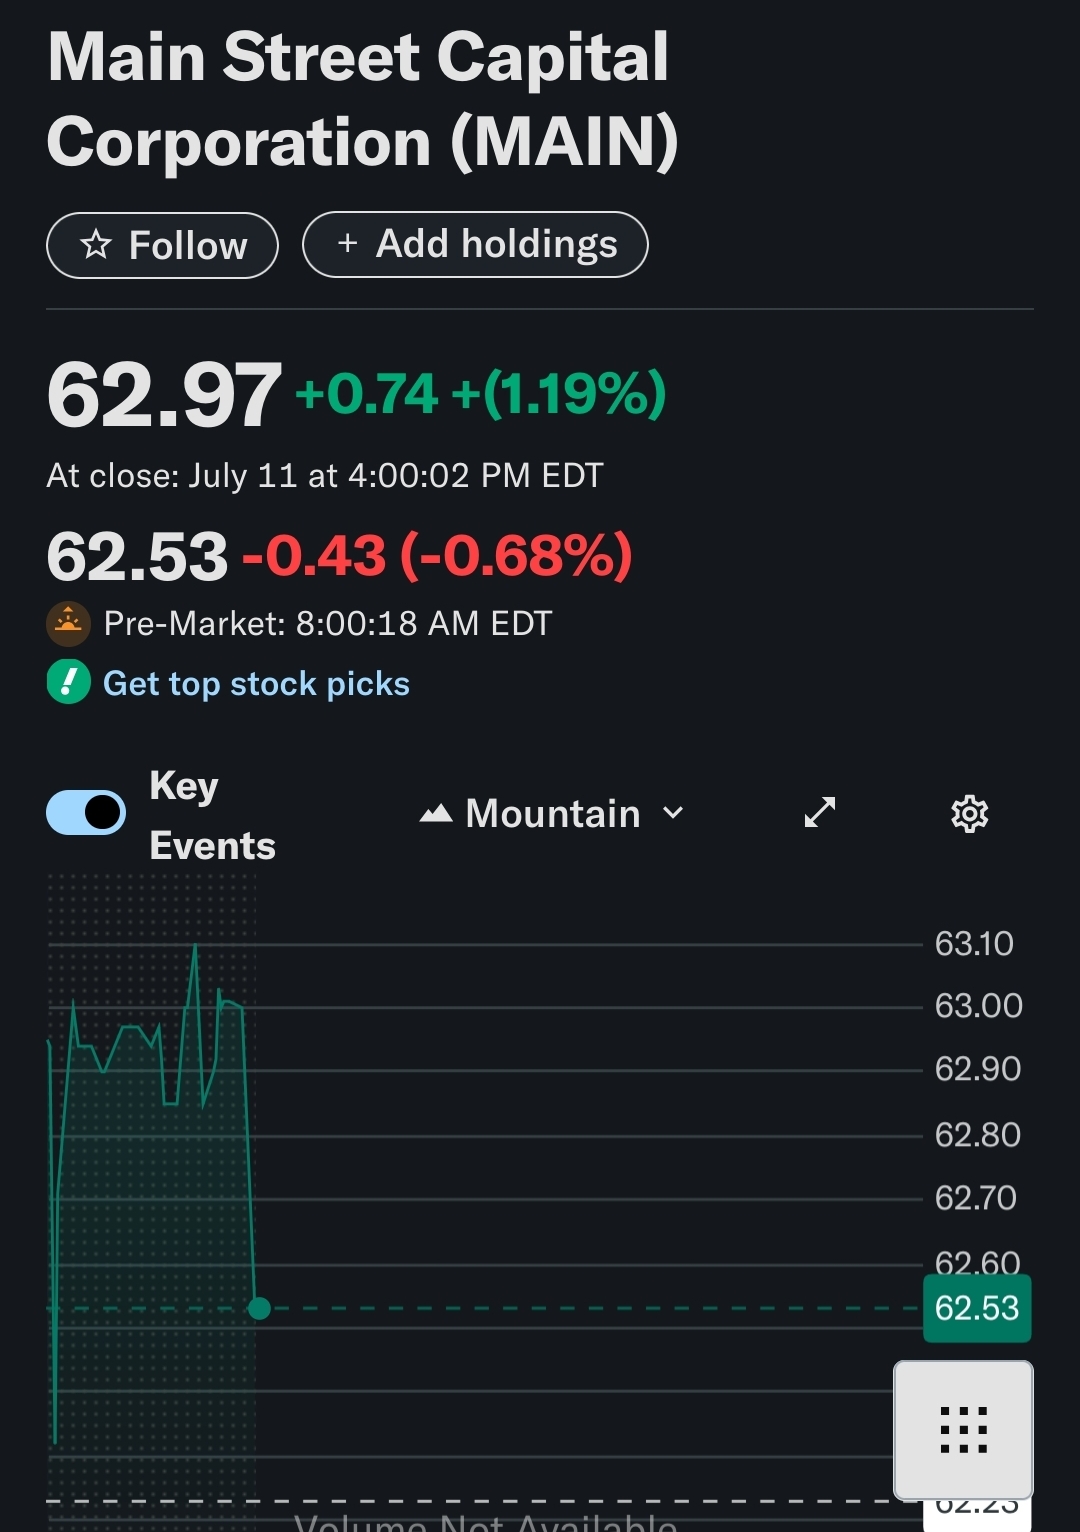The width and height of the screenshot is (1080, 1532).
Task: Tap the 62.80 axis label
Action: coord(978,1135)
